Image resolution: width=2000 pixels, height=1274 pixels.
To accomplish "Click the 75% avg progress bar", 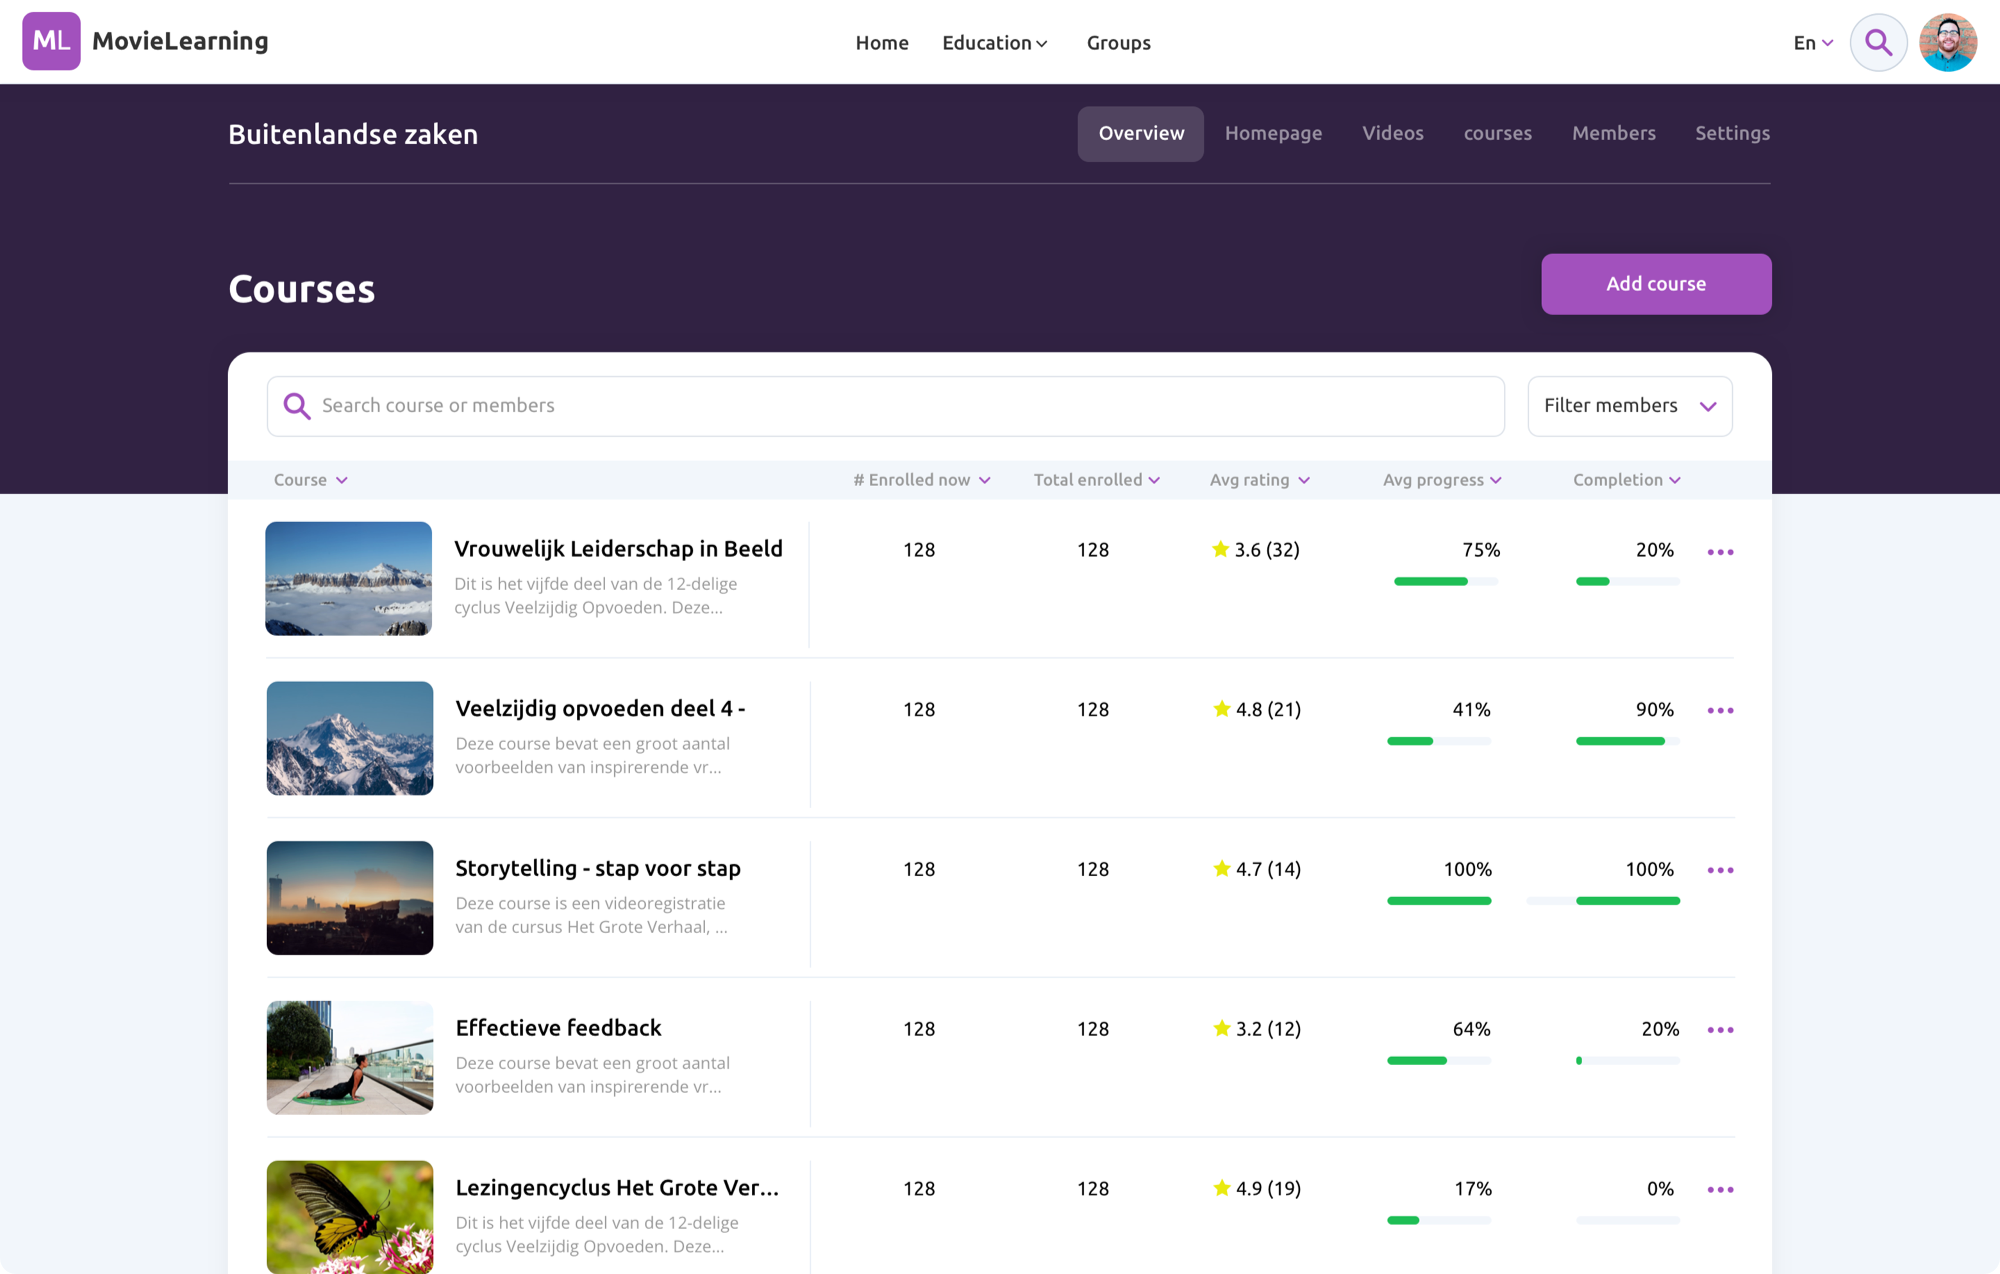I will (1446, 582).
